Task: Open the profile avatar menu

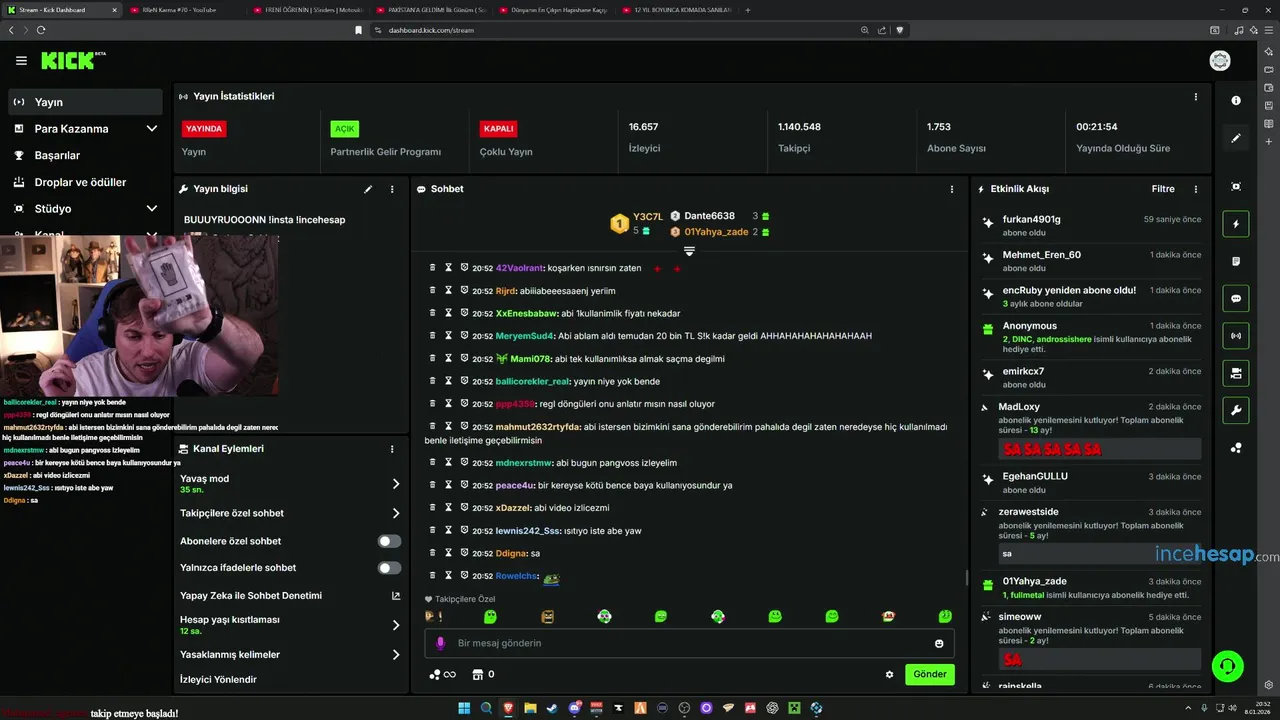Action: (1220, 61)
